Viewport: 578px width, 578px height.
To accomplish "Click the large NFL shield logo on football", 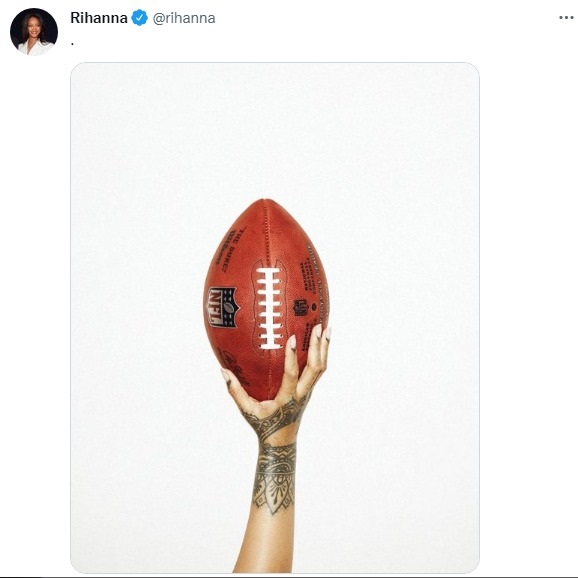I will [223, 307].
